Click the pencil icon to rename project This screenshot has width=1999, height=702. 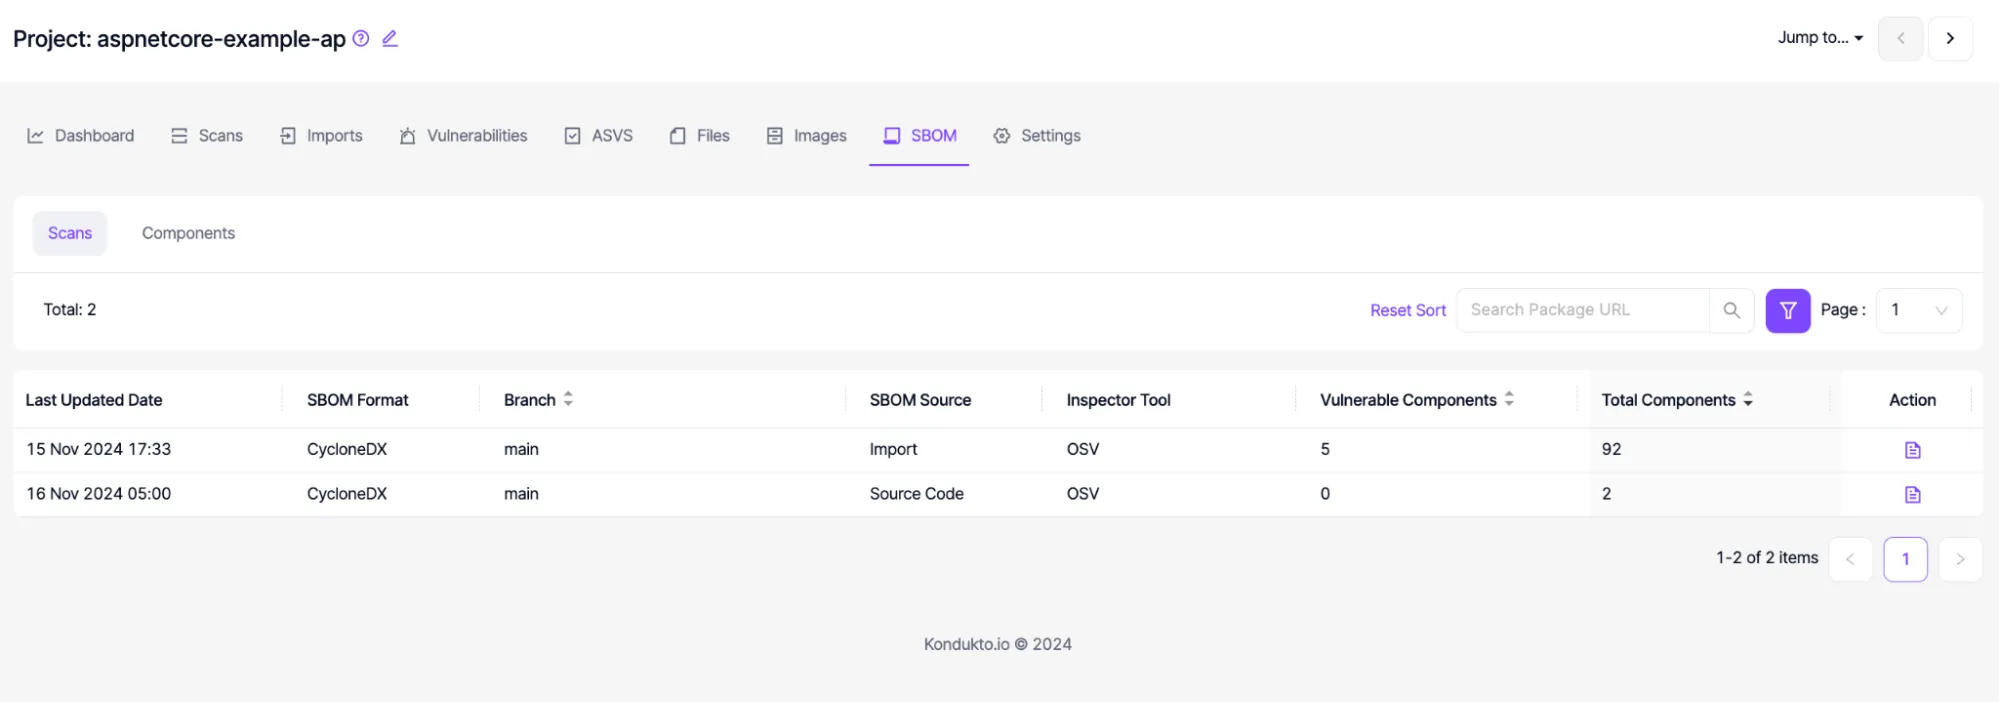pos(390,38)
